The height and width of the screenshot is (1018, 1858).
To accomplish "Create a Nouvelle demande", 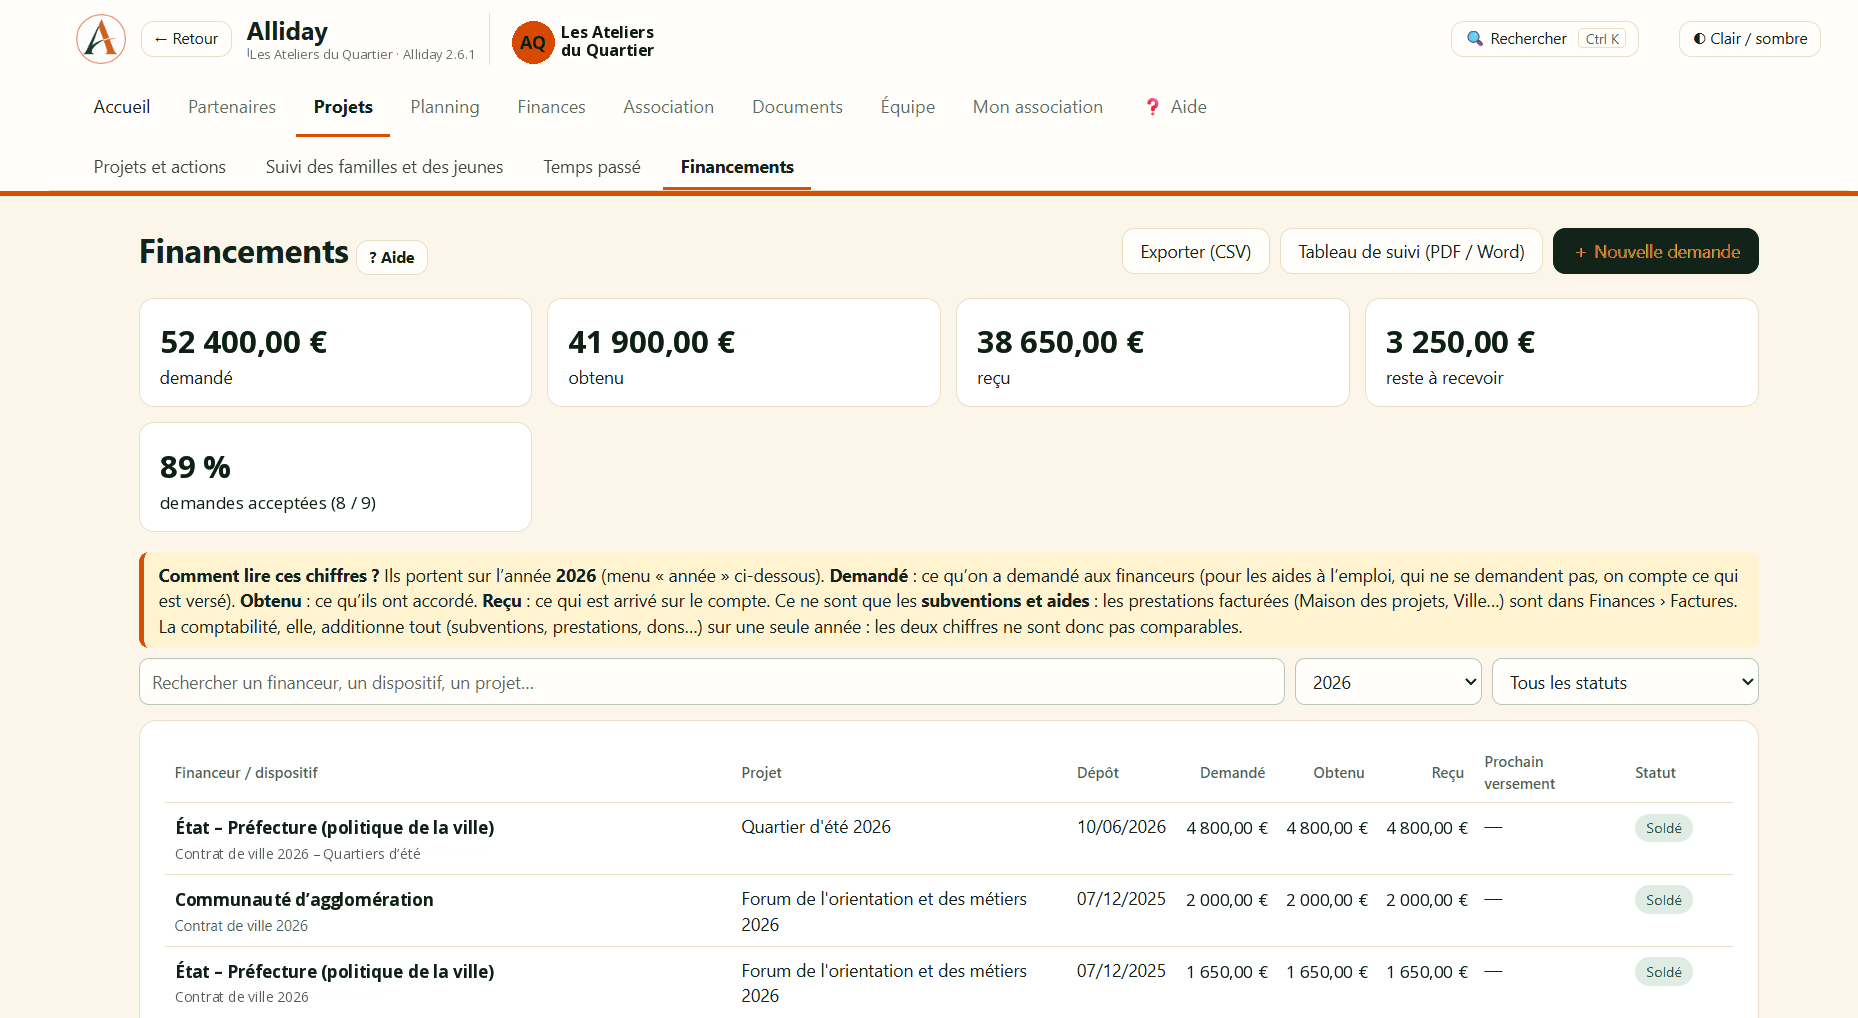I will point(1656,251).
